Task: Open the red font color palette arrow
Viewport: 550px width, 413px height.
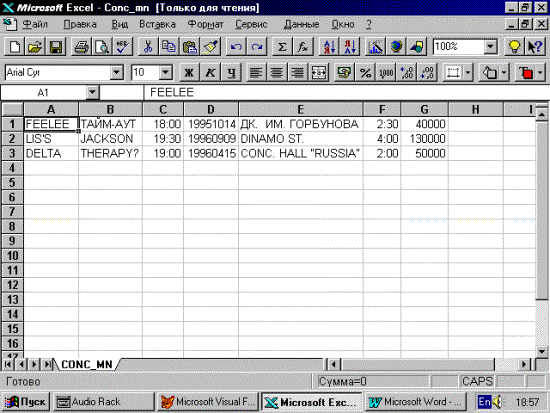Action: coord(540,73)
